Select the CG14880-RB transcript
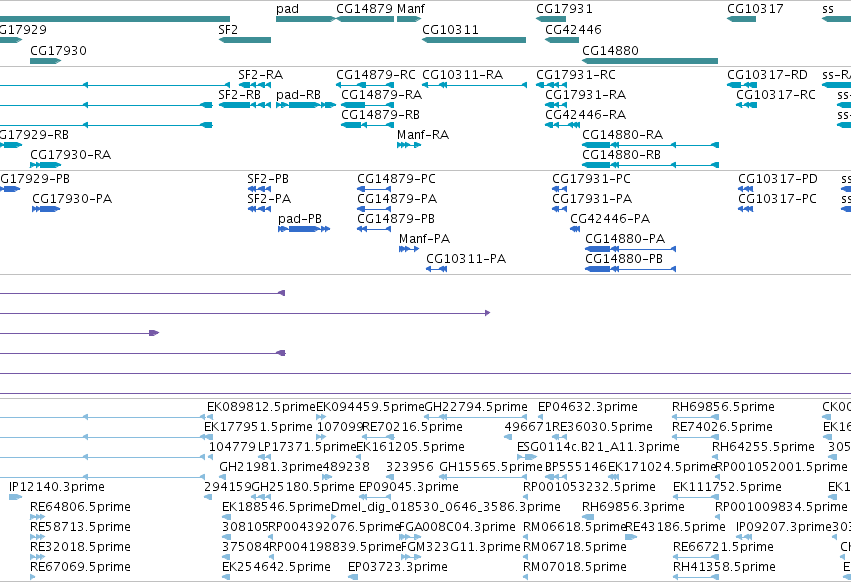The height and width of the screenshot is (582, 851). click(x=651, y=165)
